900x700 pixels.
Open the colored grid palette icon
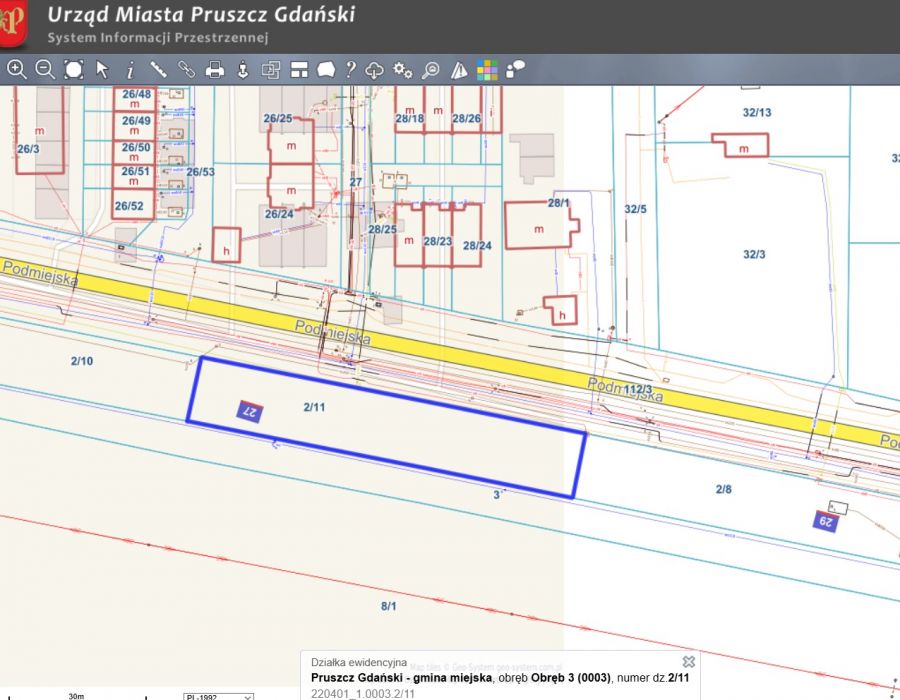tap(487, 69)
